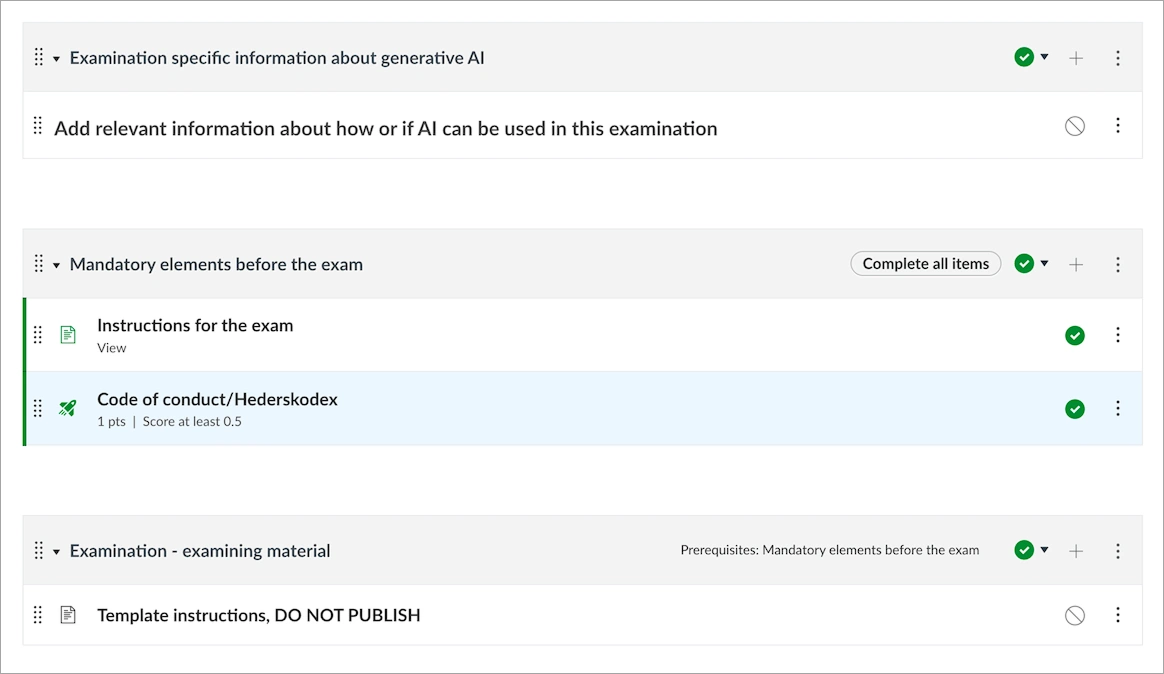Click the rocket quiz icon of Code of conduct
1164x674 pixels.
(x=68, y=408)
